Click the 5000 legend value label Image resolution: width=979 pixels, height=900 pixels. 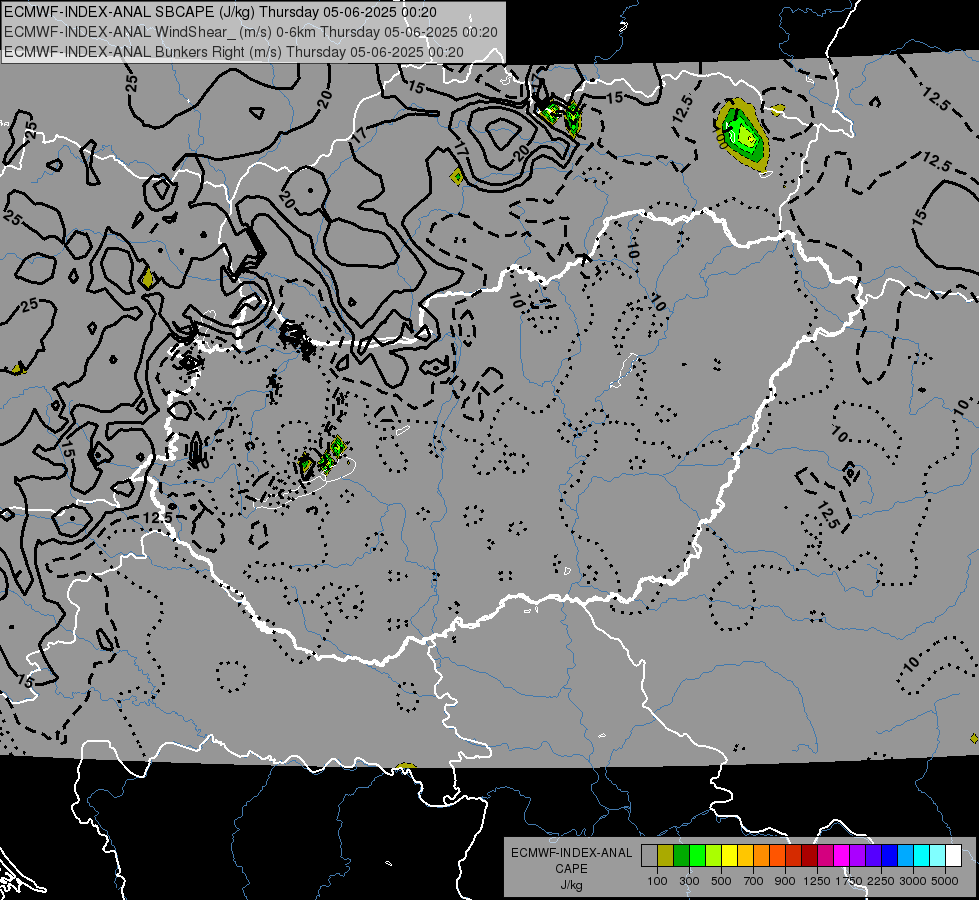[944, 881]
